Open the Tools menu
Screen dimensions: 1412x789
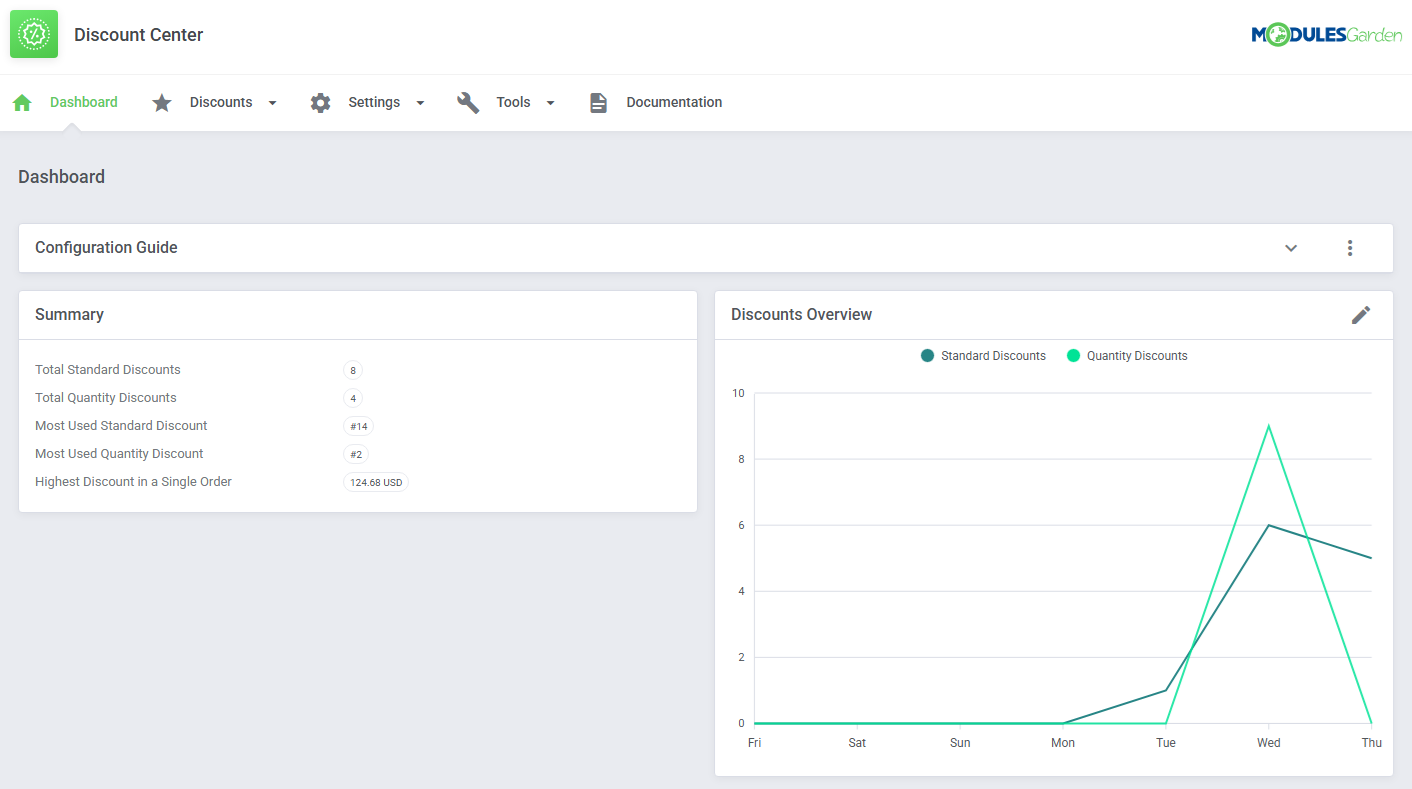click(513, 102)
